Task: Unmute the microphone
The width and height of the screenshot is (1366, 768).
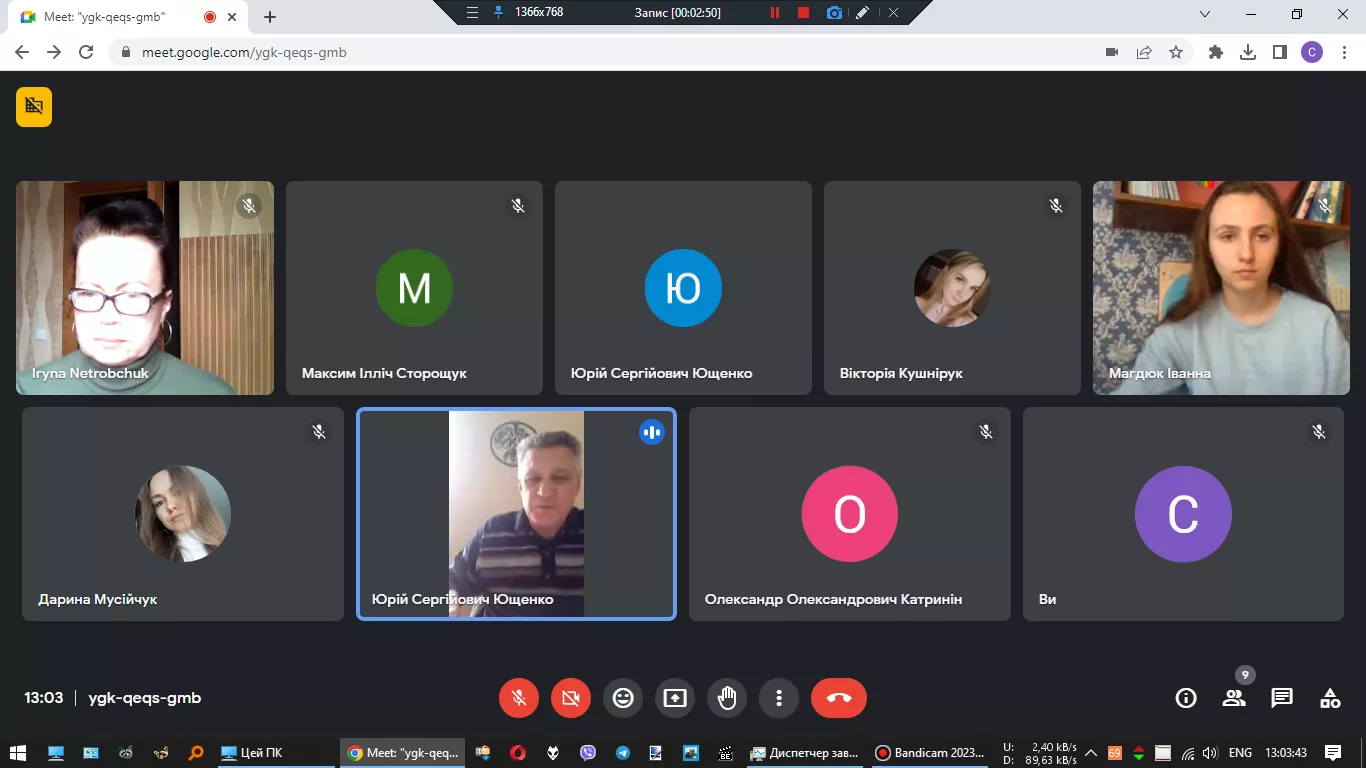Action: coord(519,698)
